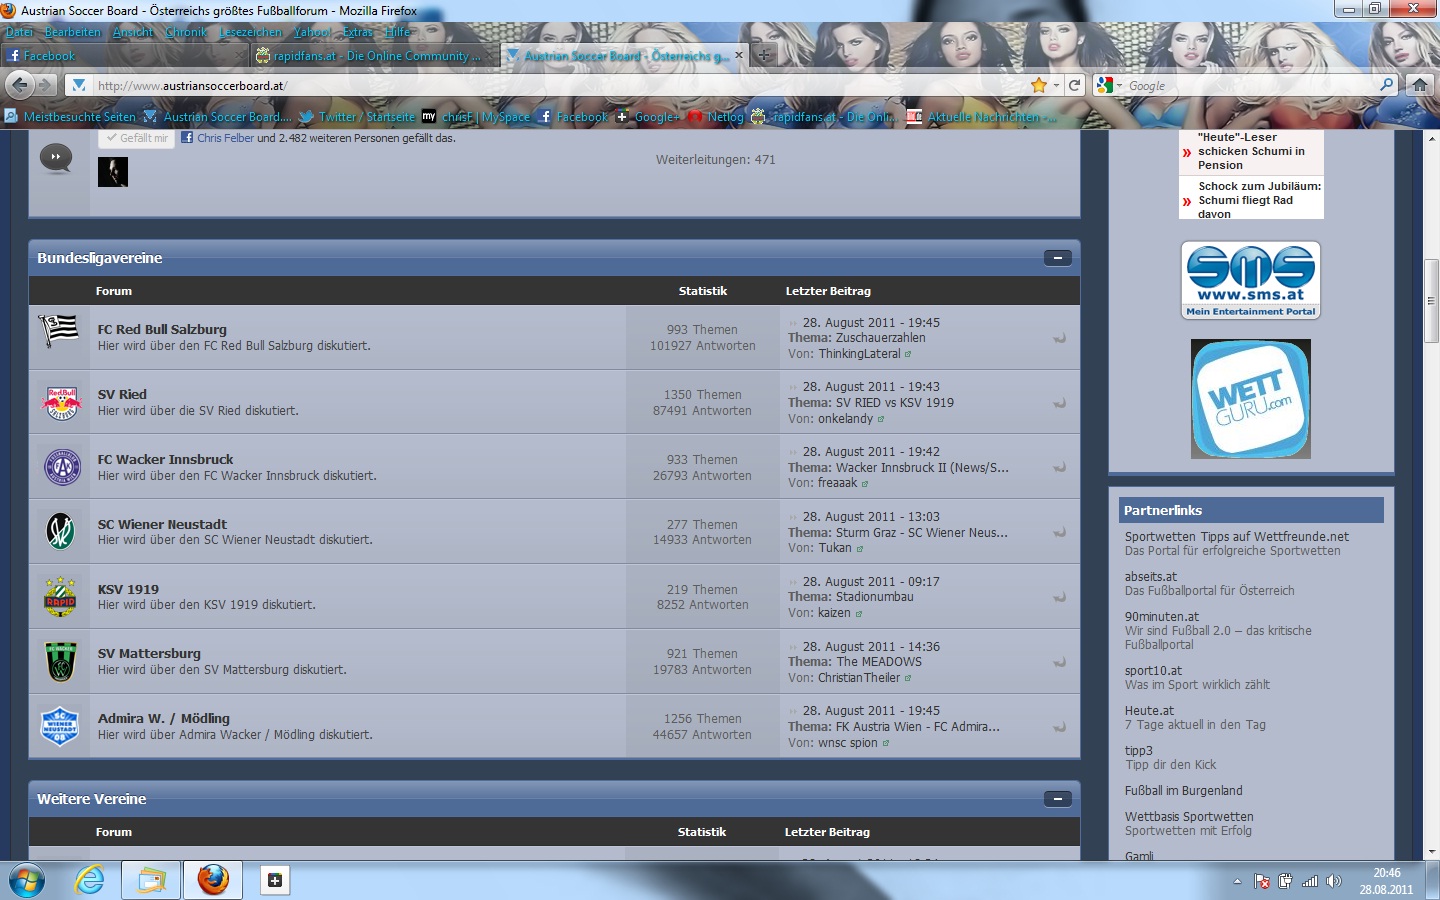The image size is (1440, 900).
Task: Click the FC Red Bull Salzburg forum logo
Action: [59, 329]
